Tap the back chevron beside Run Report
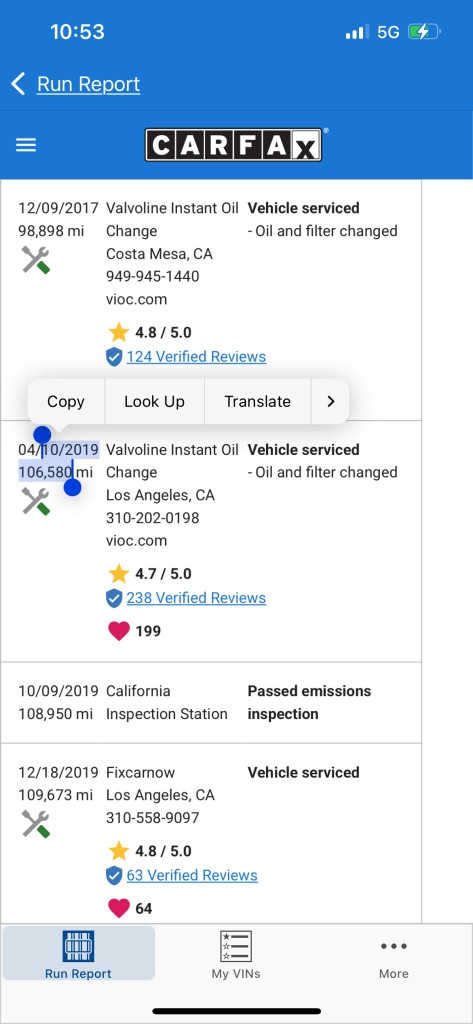Screen dimensions: 473x1024 tap(18, 84)
